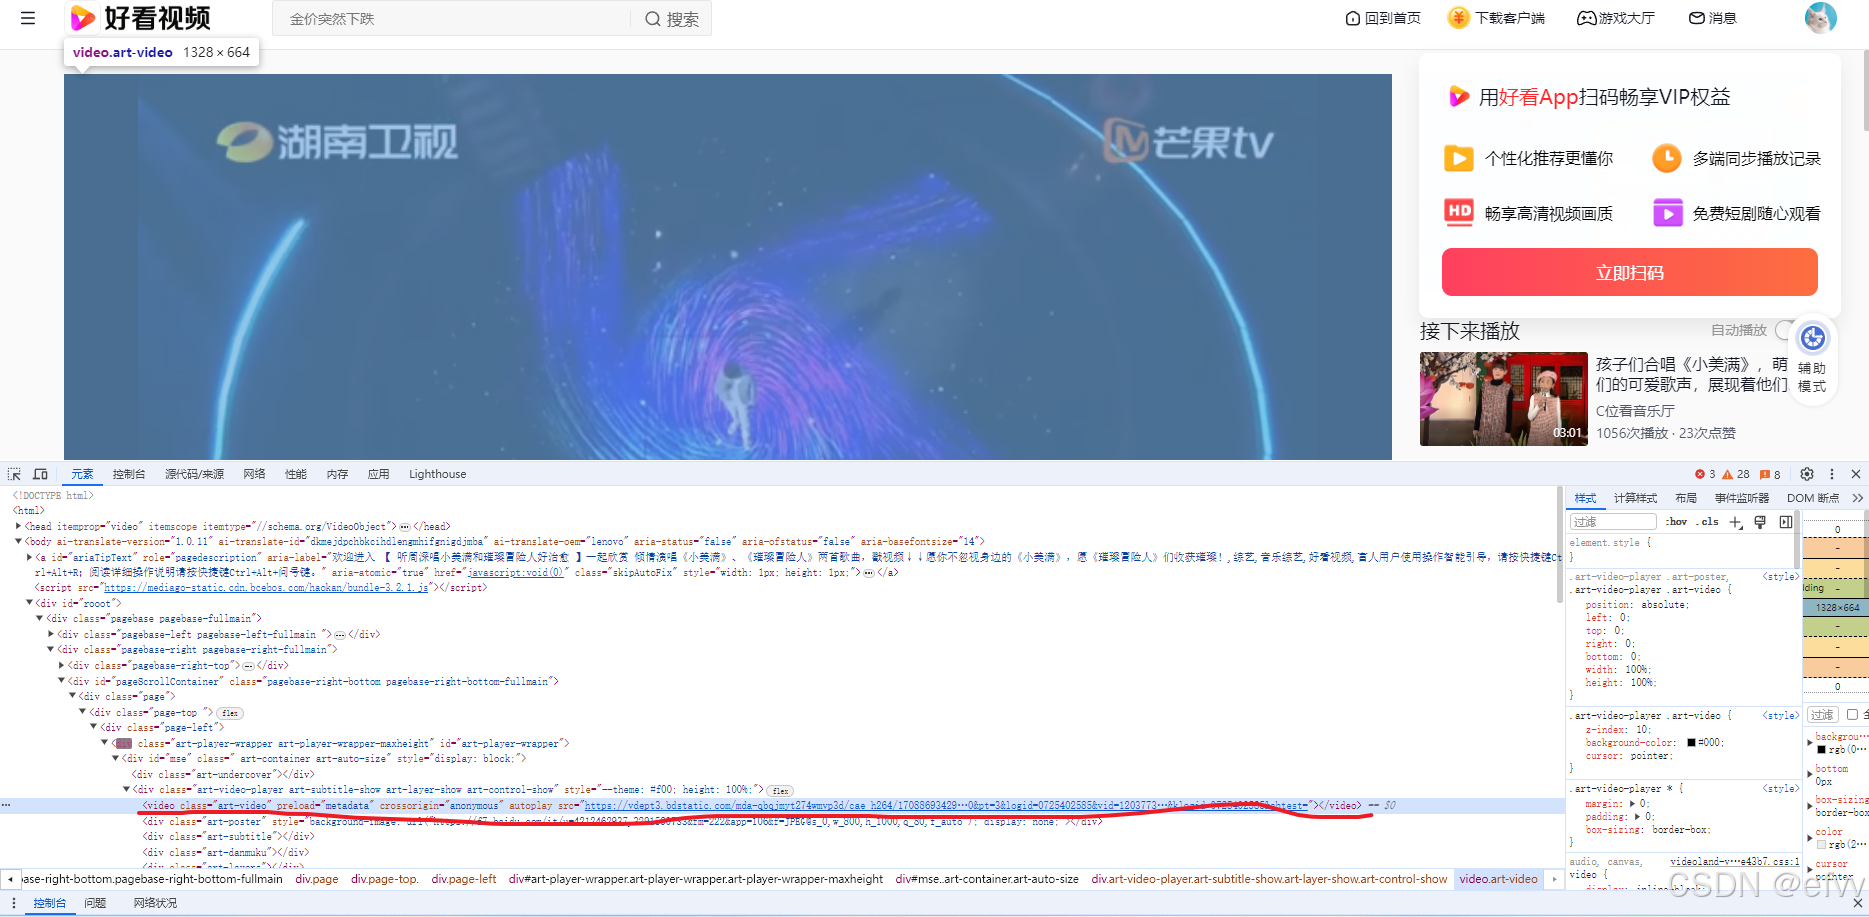Tick the checkbox beside the computed 过滤 filter
Image resolution: width=1869 pixels, height=917 pixels.
[x=1852, y=715]
